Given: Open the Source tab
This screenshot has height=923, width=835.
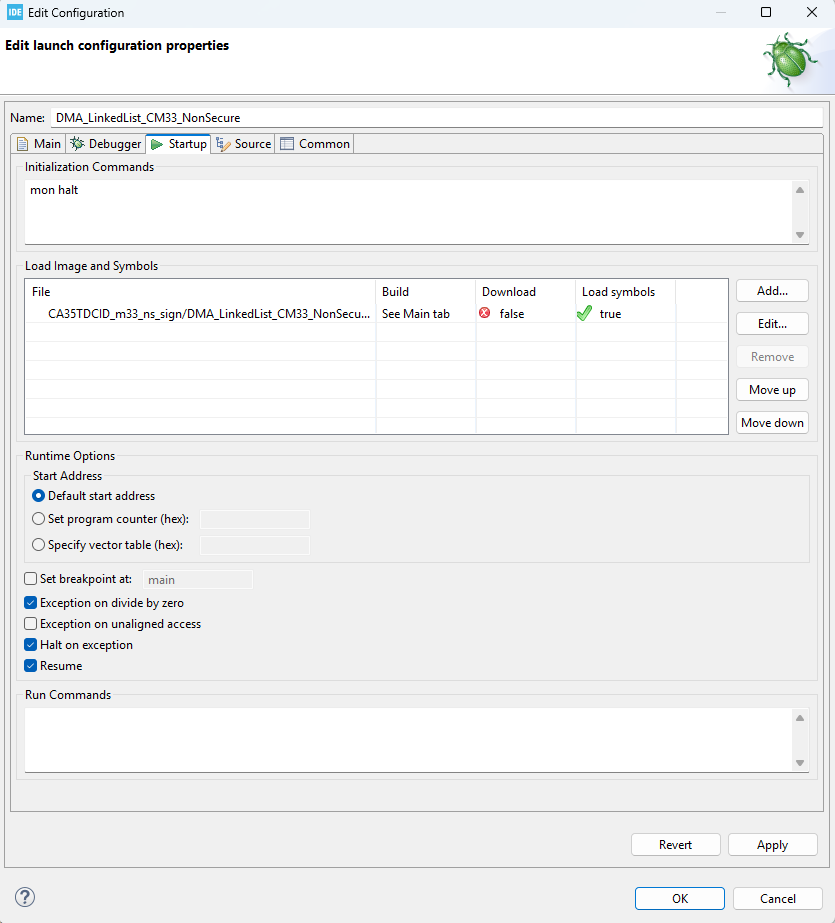Looking at the screenshot, I should (x=244, y=144).
